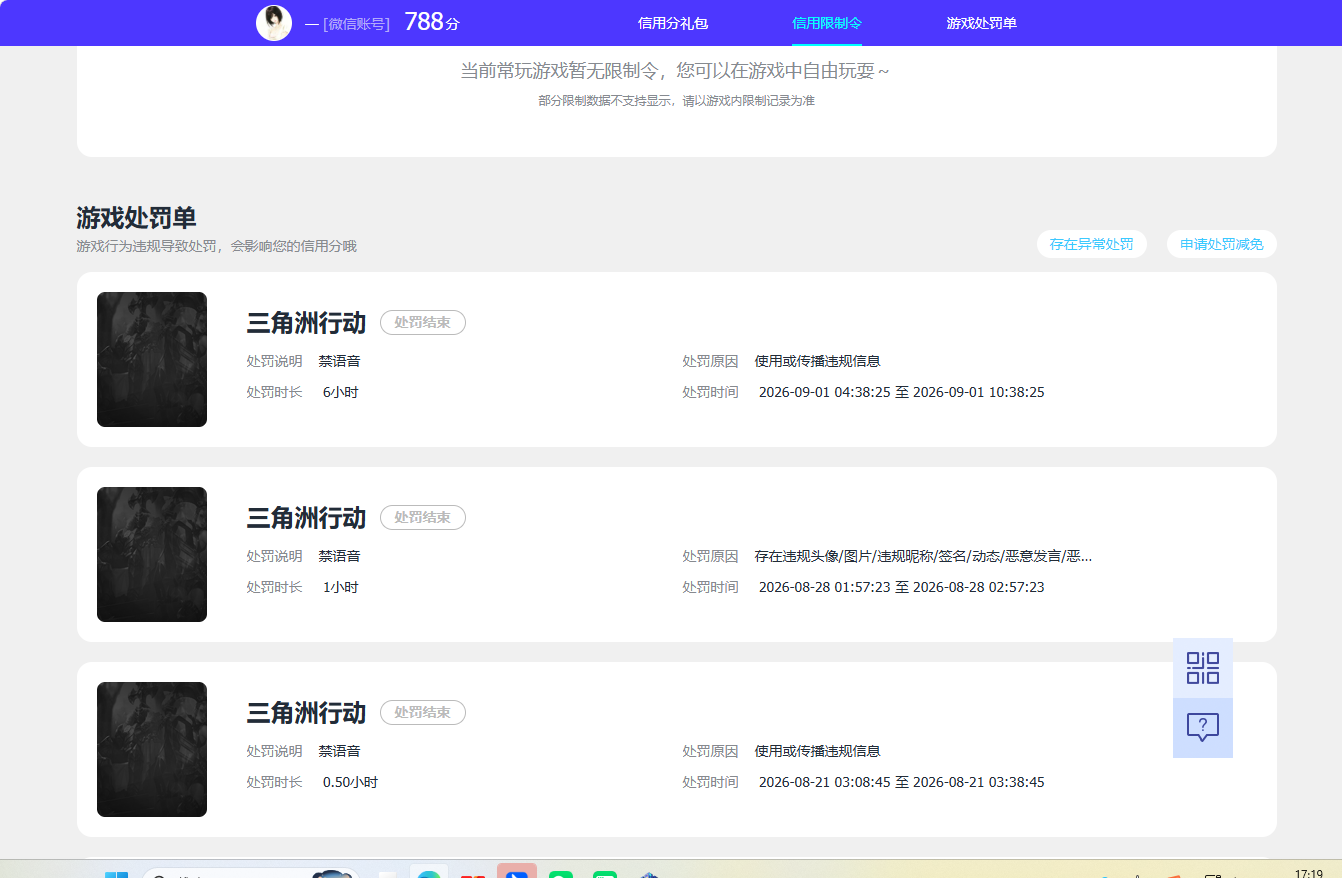Click 处罚结束 badge on the 6小时 penalty card
The image size is (1342, 878).
click(x=423, y=323)
